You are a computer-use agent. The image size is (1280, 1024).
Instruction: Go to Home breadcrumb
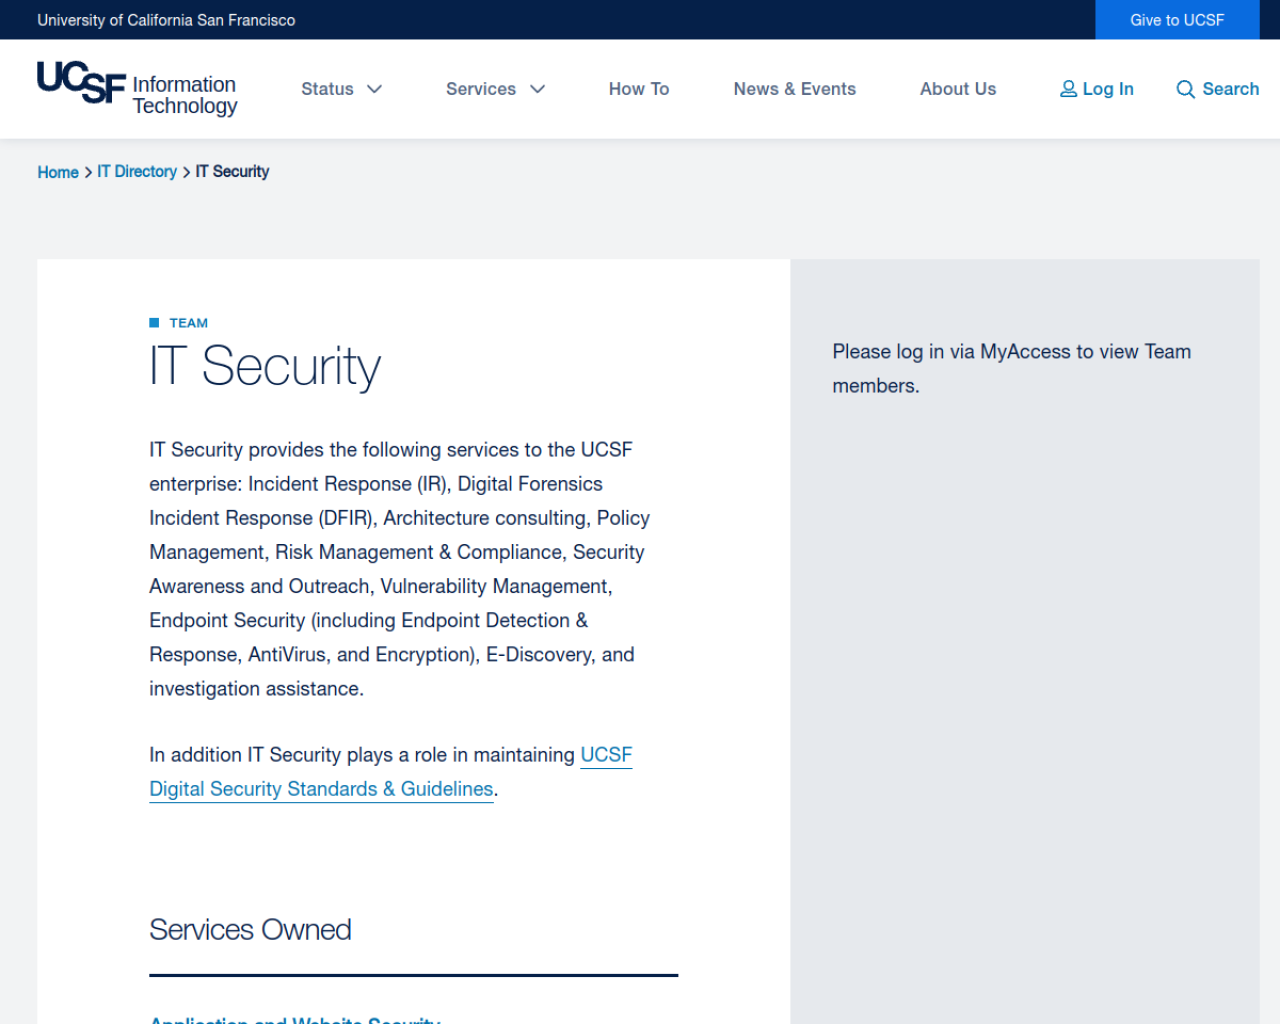58,172
